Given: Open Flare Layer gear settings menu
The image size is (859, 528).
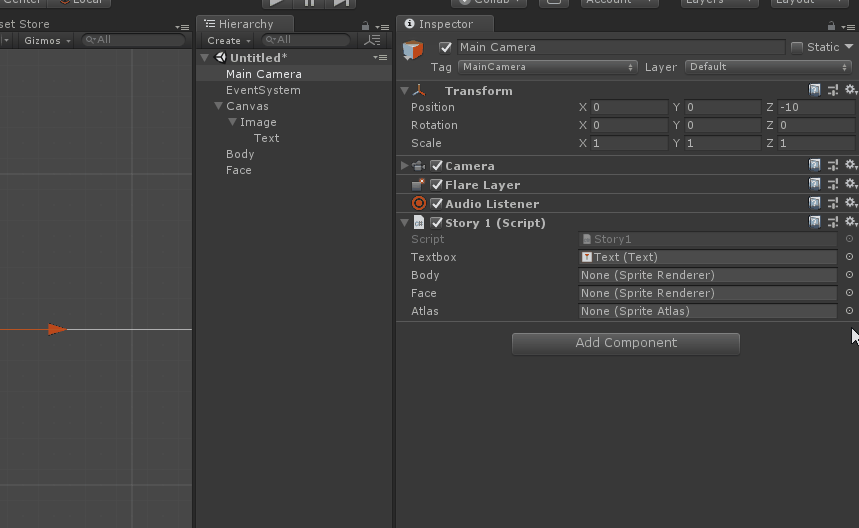Looking at the screenshot, I should tap(851, 184).
